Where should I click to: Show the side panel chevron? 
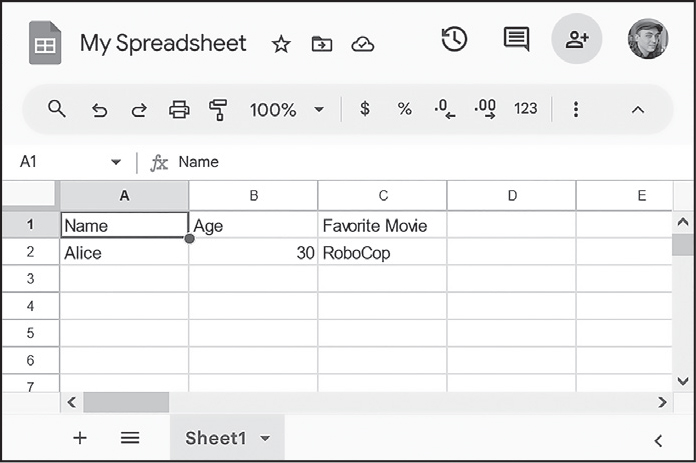[x=659, y=441]
